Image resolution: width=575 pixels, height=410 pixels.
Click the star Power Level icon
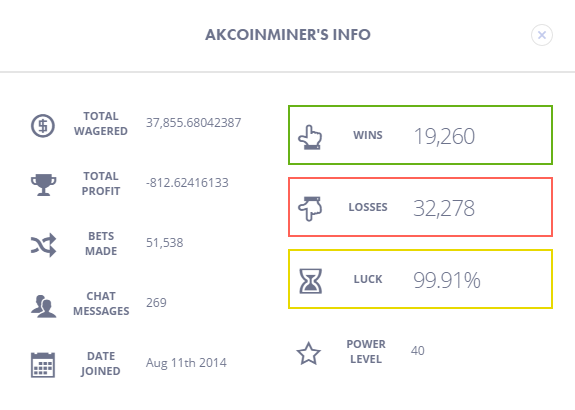click(308, 354)
